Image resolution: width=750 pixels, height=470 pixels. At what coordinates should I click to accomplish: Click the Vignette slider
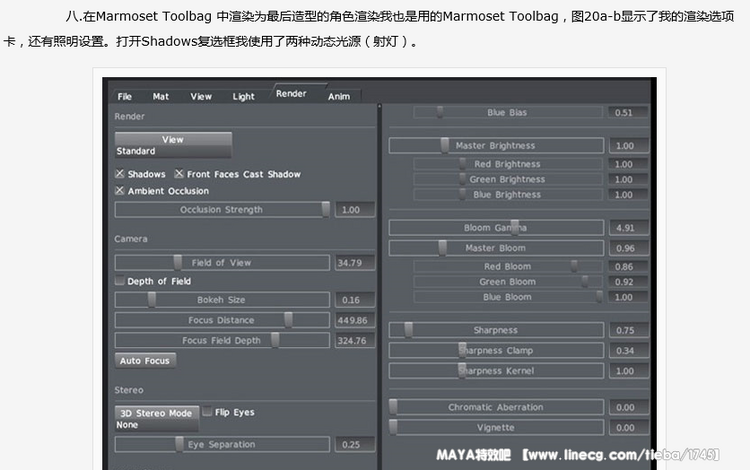coord(495,428)
